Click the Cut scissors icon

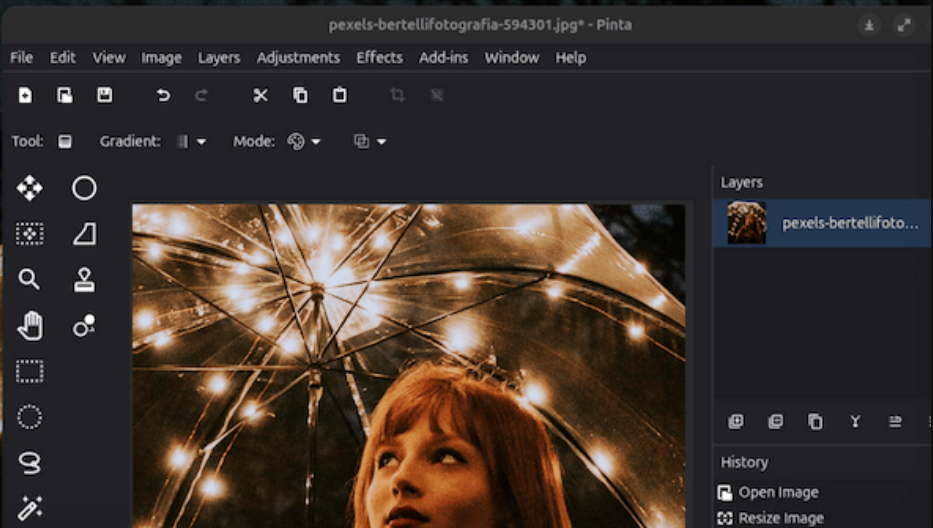[260, 95]
